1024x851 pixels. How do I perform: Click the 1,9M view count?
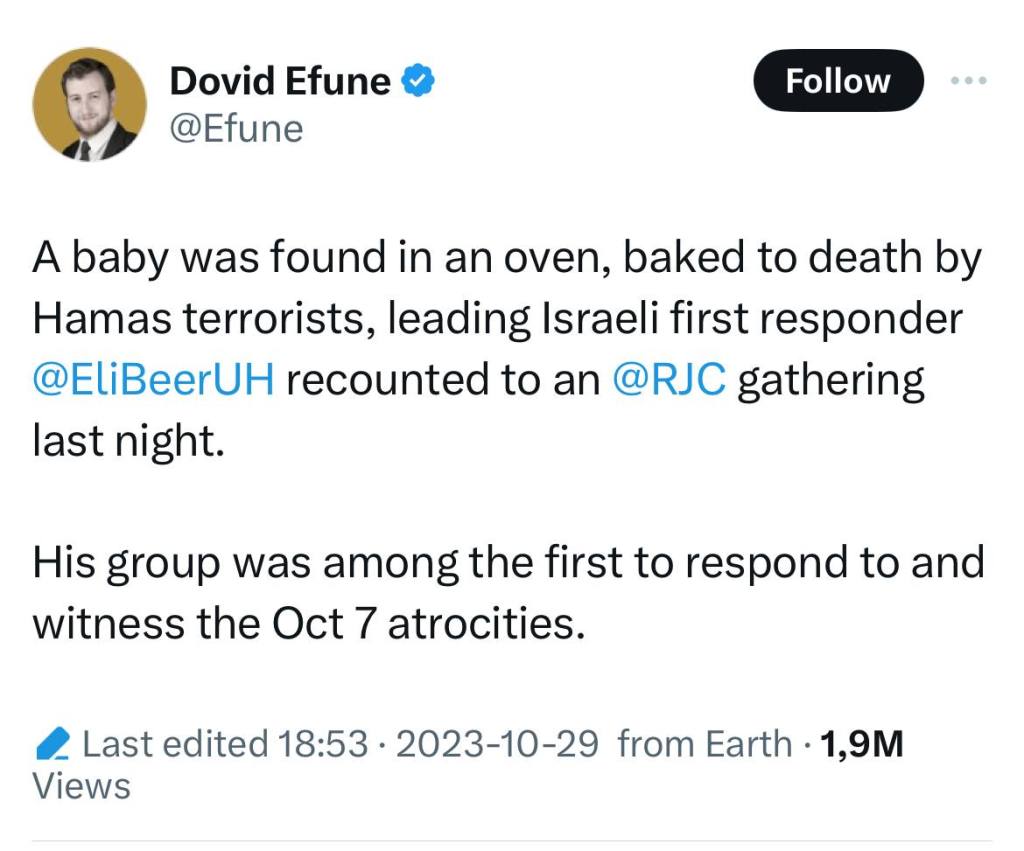861,744
